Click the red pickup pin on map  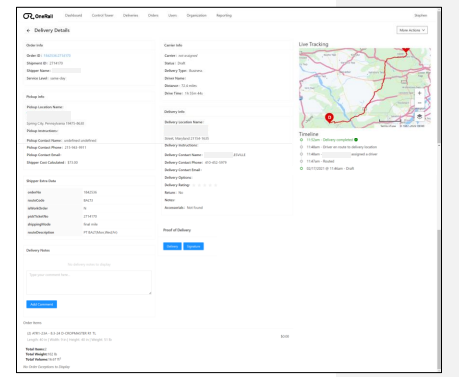click(x=329, y=118)
